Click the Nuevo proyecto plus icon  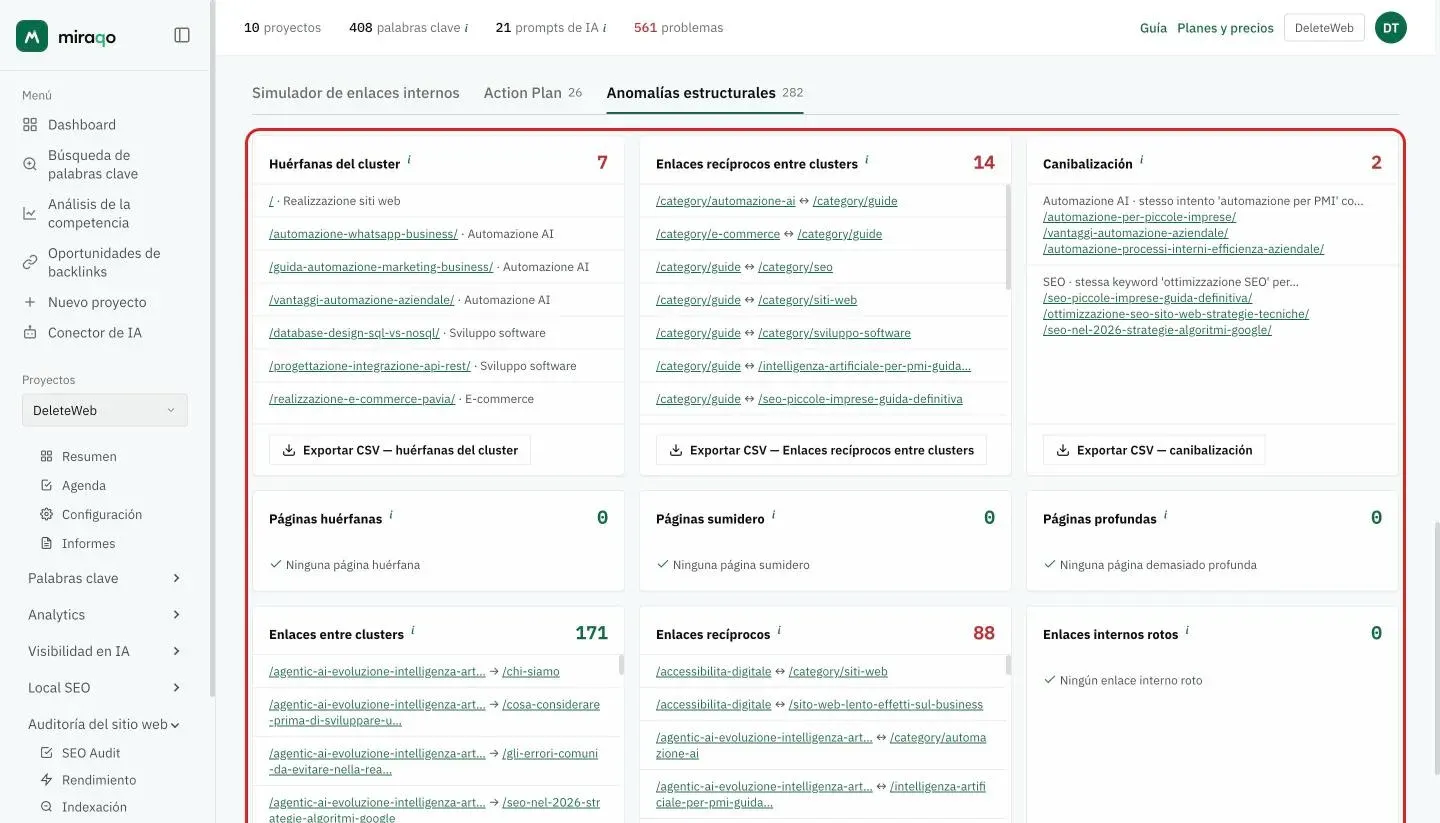pos(30,302)
